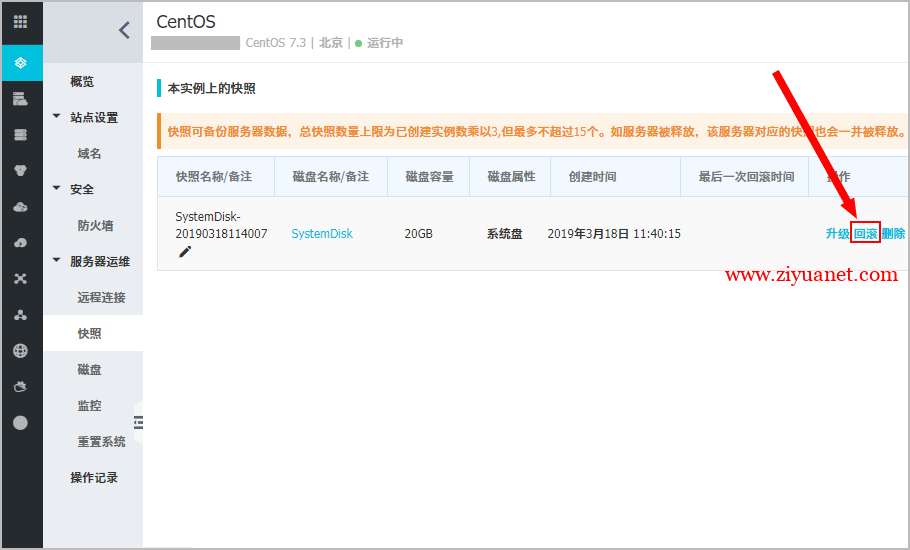Screen dimensions: 910x550
Task: Collapse the side menu with the handle tab
Action: pyautogui.click(x=138, y=422)
